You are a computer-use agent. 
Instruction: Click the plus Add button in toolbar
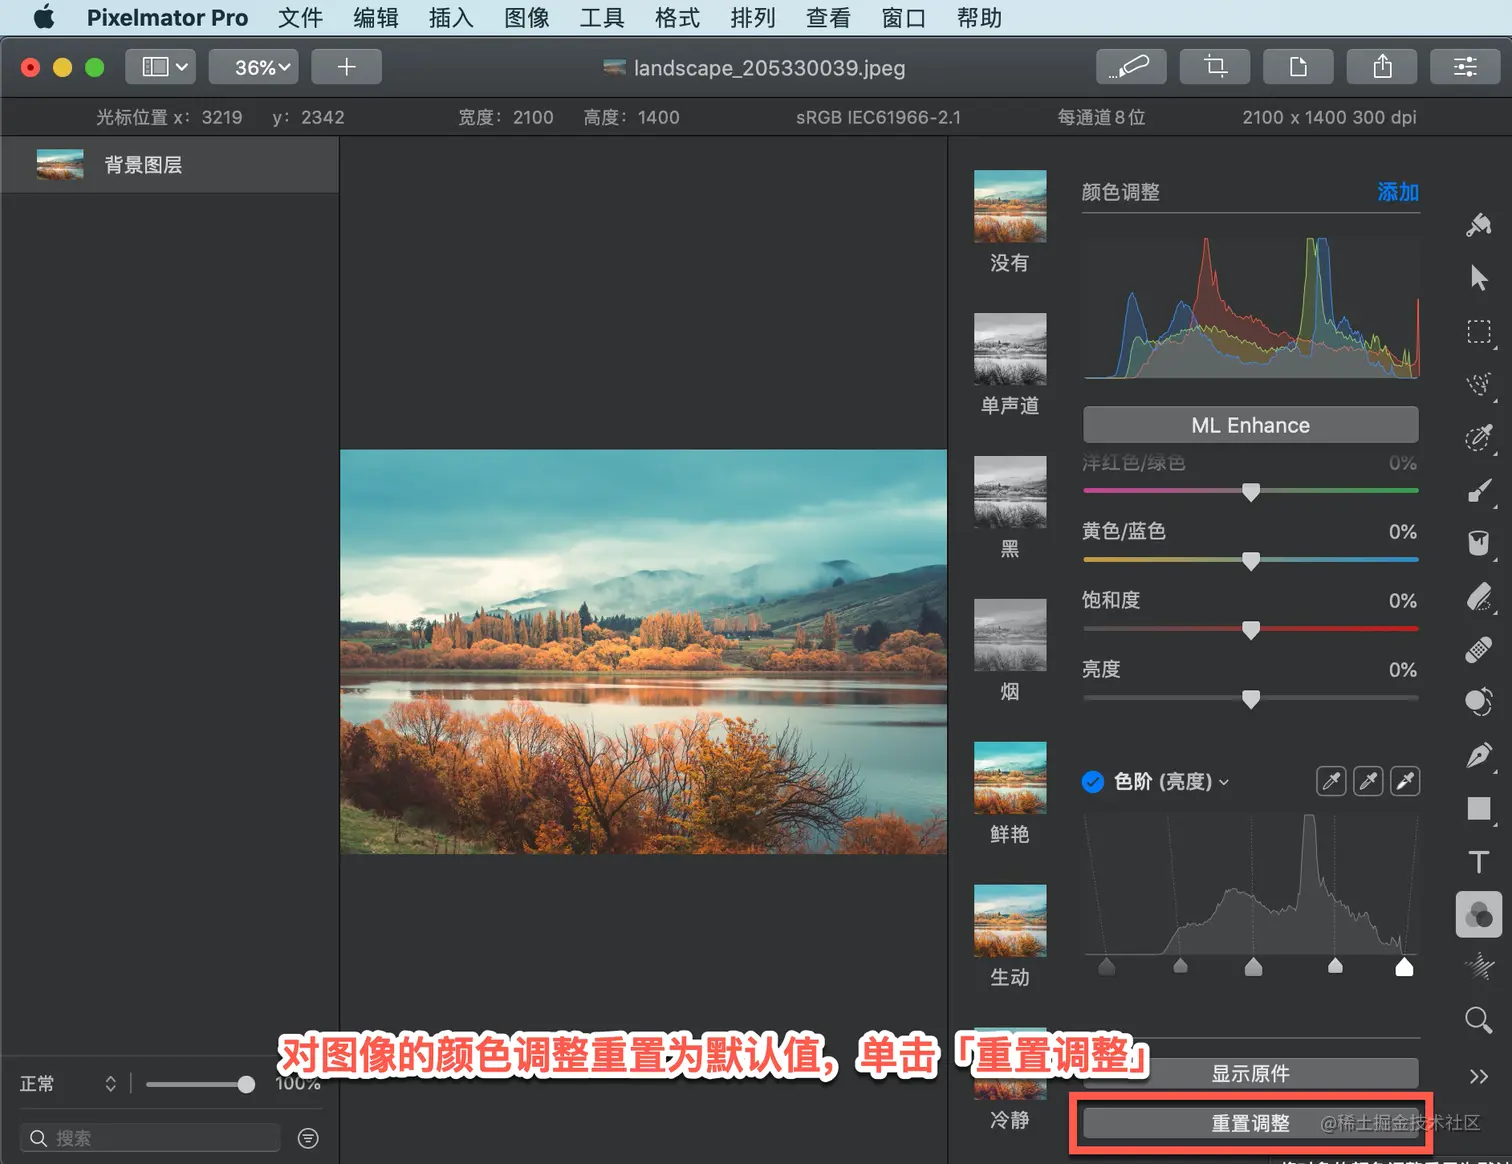coord(347,67)
